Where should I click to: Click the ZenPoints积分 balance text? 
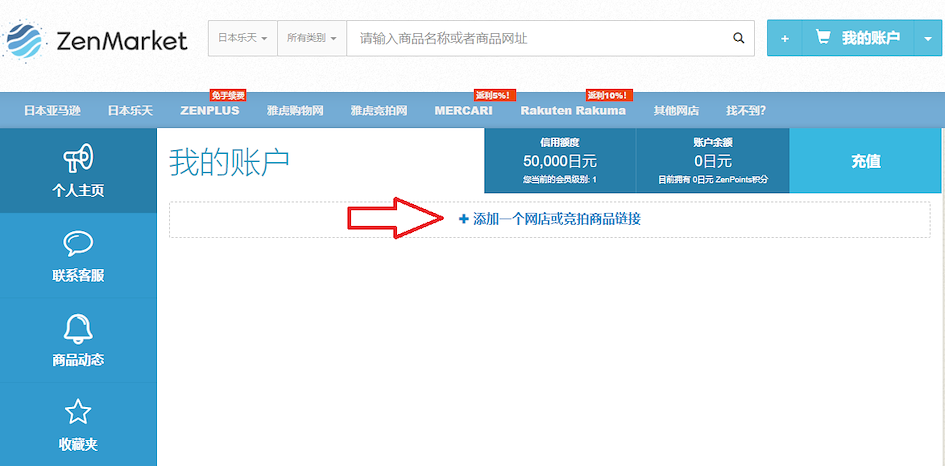point(712,180)
